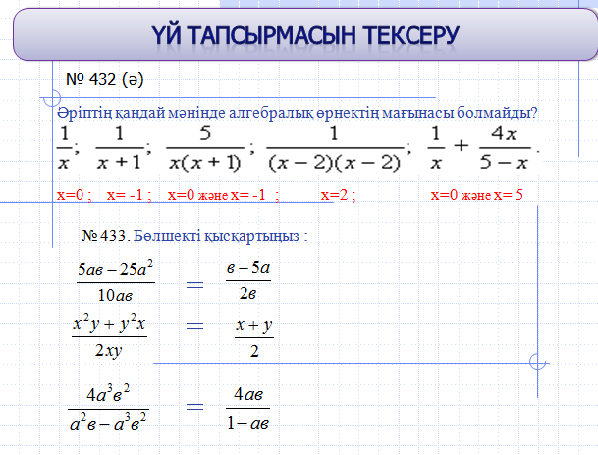Click the circle decoration near the top-left line
Viewport: 598px width, 455px height.
52,98
